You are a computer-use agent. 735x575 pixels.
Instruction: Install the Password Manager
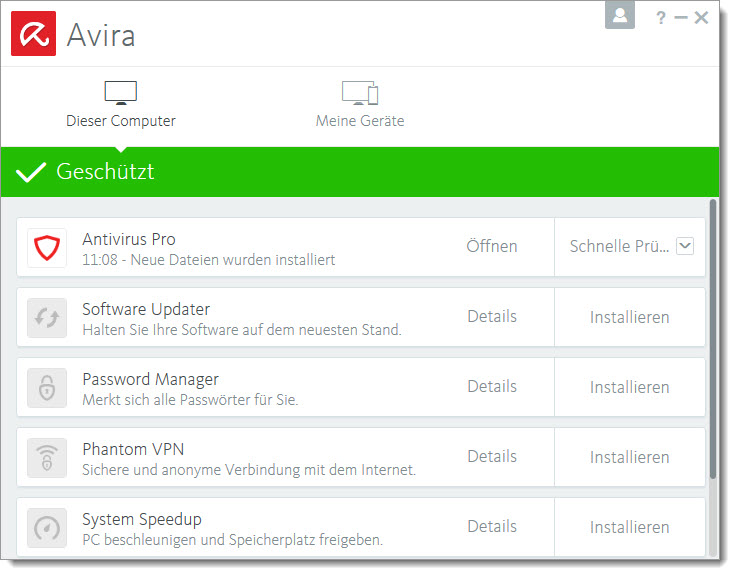click(x=630, y=387)
